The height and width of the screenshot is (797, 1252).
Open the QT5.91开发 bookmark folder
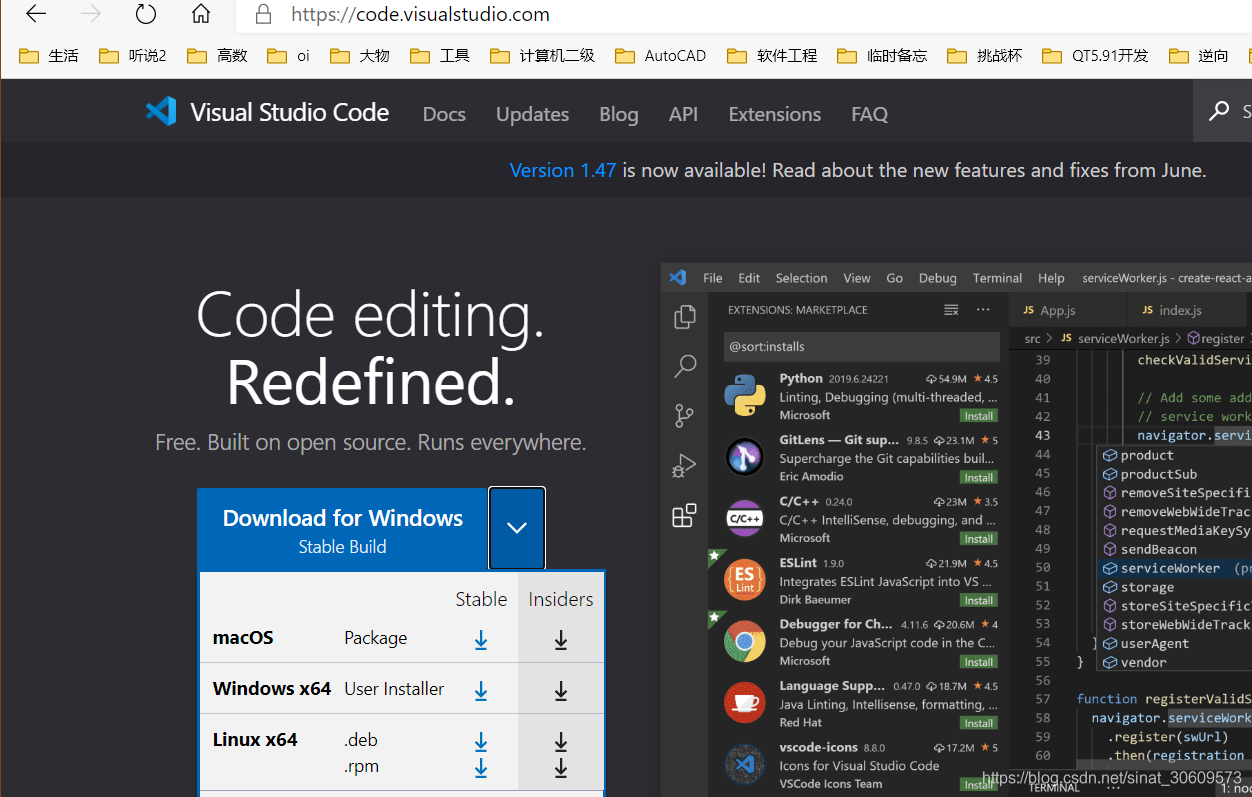click(1095, 55)
